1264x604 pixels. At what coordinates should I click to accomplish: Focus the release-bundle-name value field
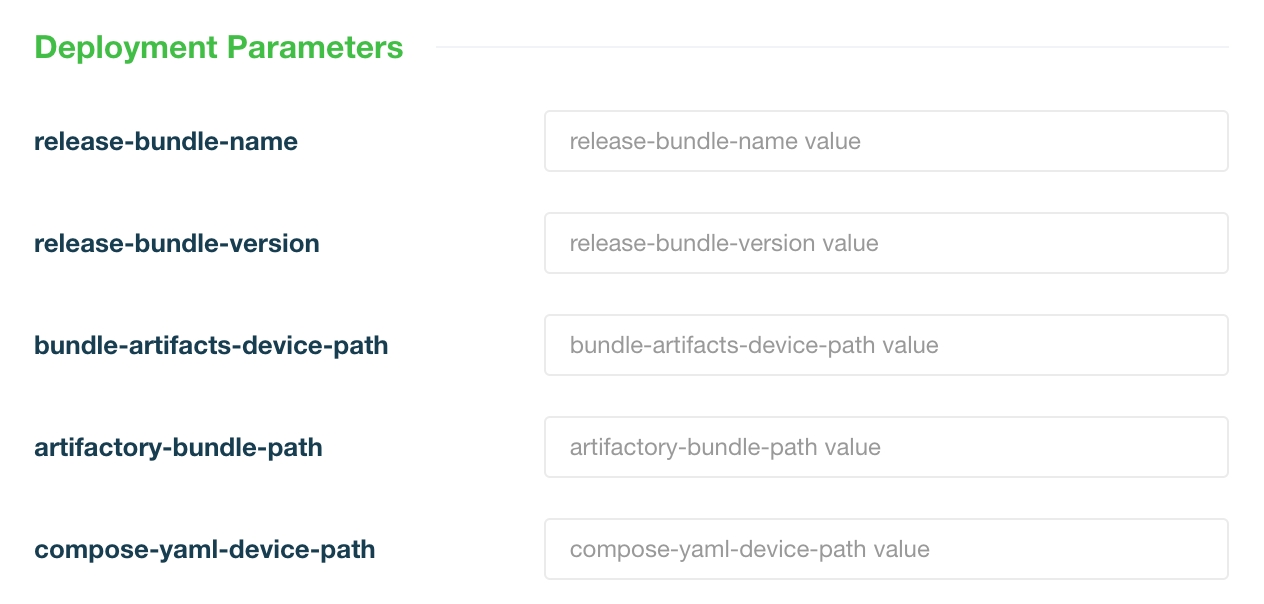[886, 141]
